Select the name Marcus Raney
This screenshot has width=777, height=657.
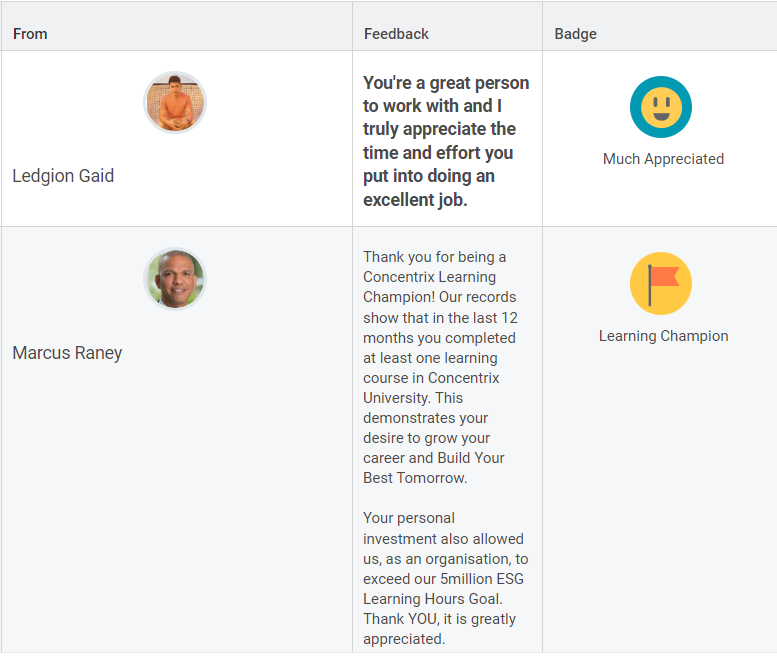(x=67, y=353)
